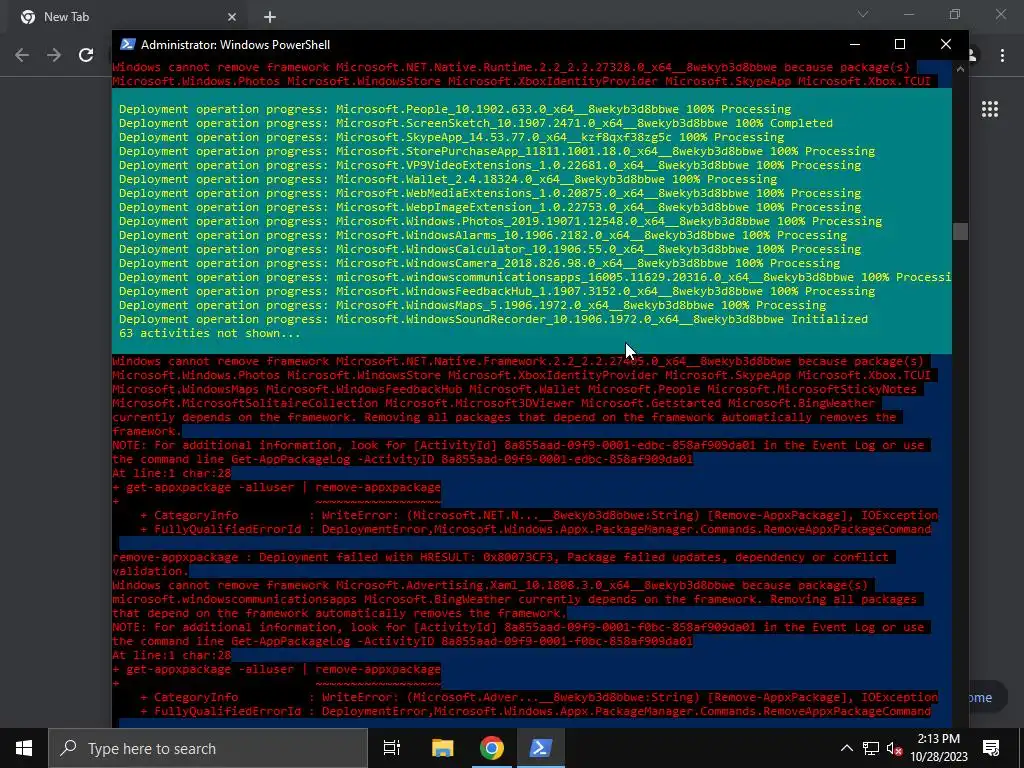
Task: Go forward in the Chrome window
Action: pos(54,55)
